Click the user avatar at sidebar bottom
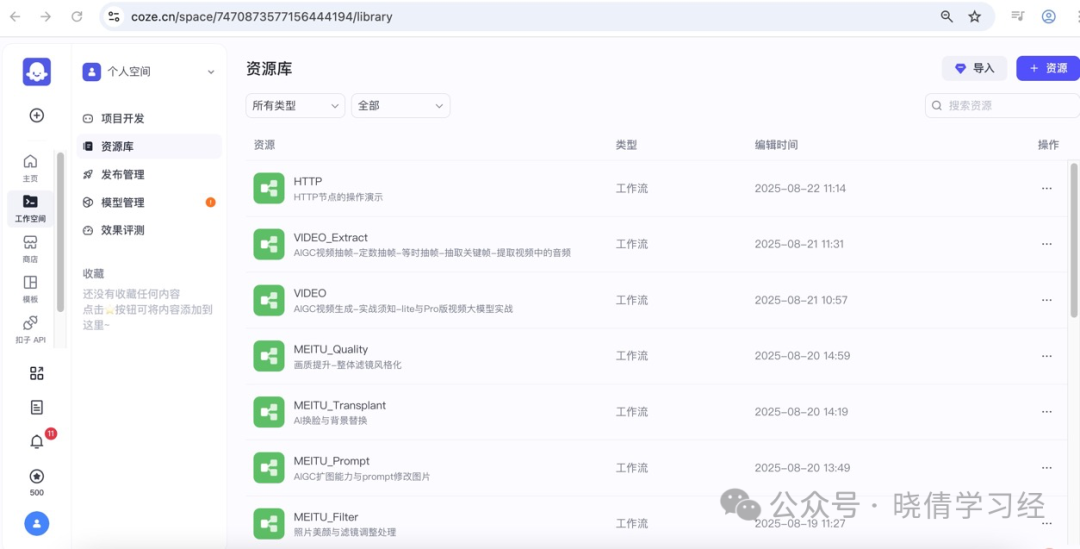The width and height of the screenshot is (1080, 549). pos(37,524)
